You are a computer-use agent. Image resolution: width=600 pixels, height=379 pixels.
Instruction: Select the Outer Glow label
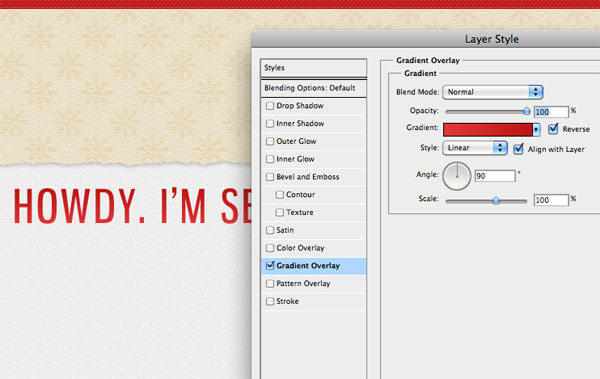click(x=297, y=141)
